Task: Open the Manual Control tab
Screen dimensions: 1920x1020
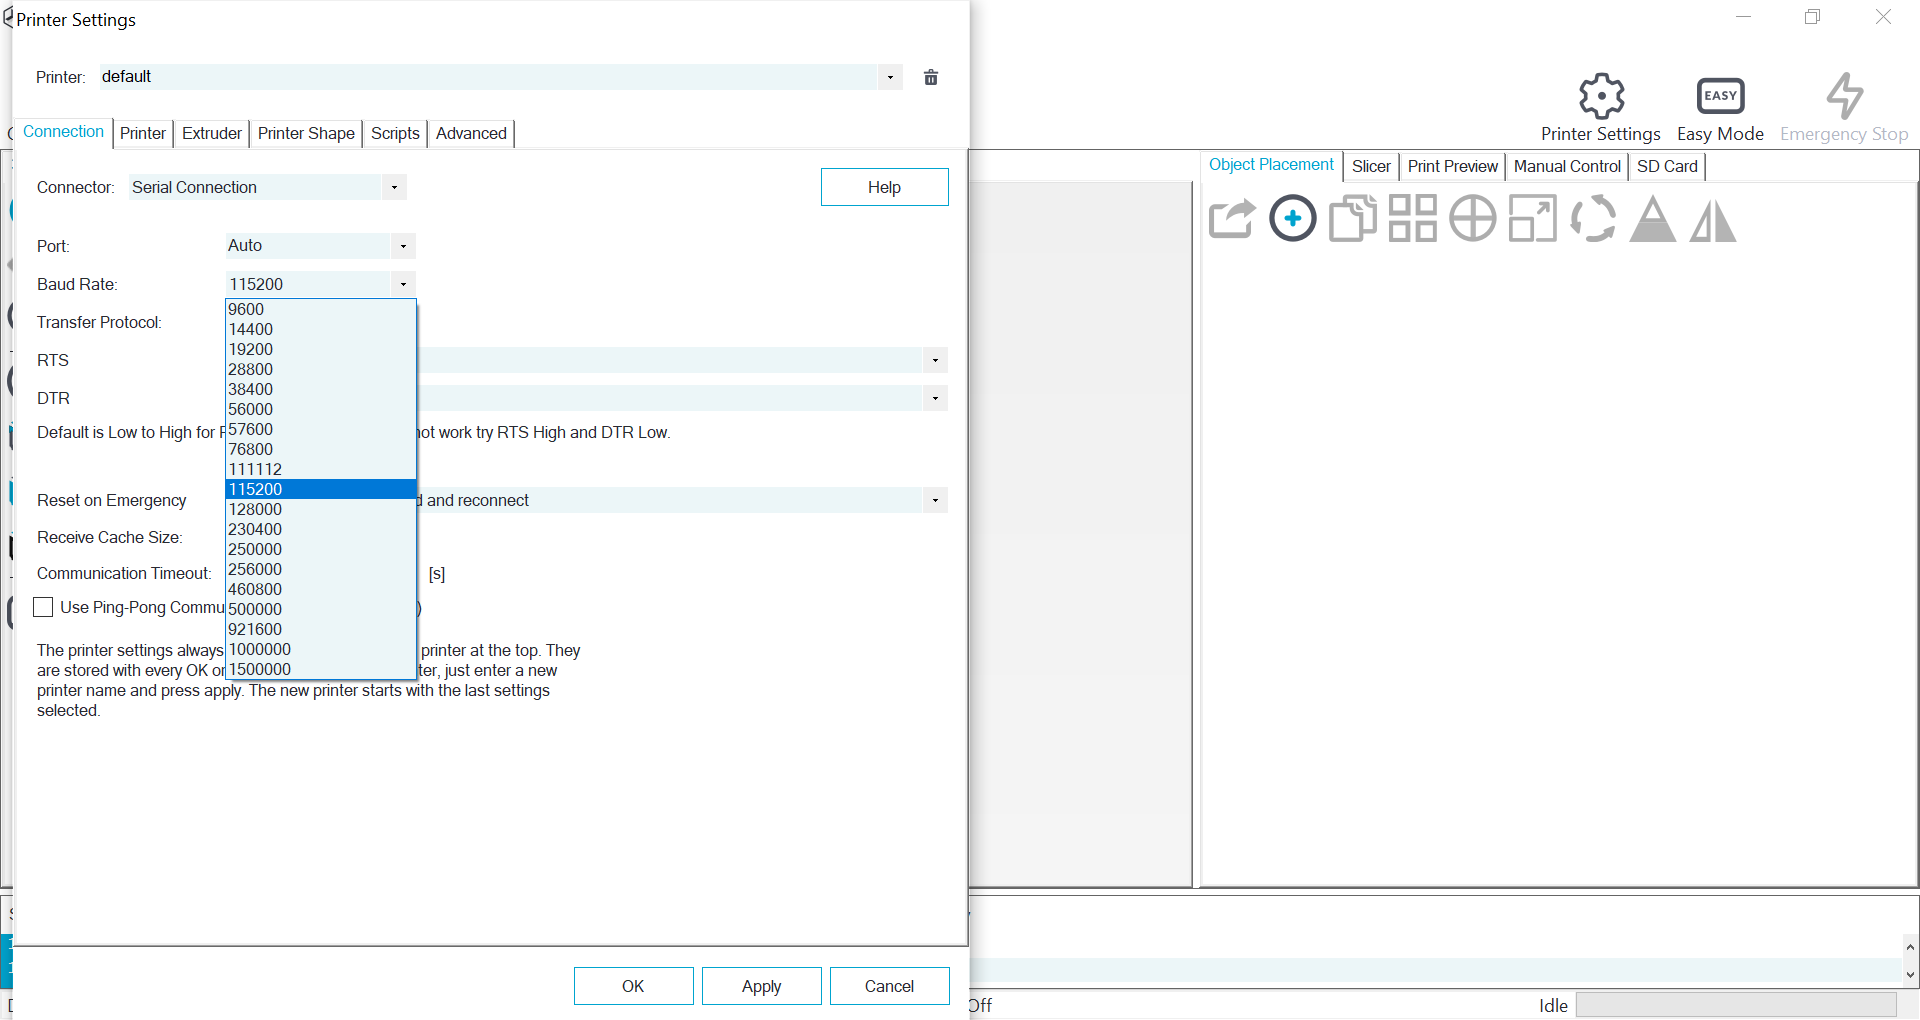Action: [1567, 166]
